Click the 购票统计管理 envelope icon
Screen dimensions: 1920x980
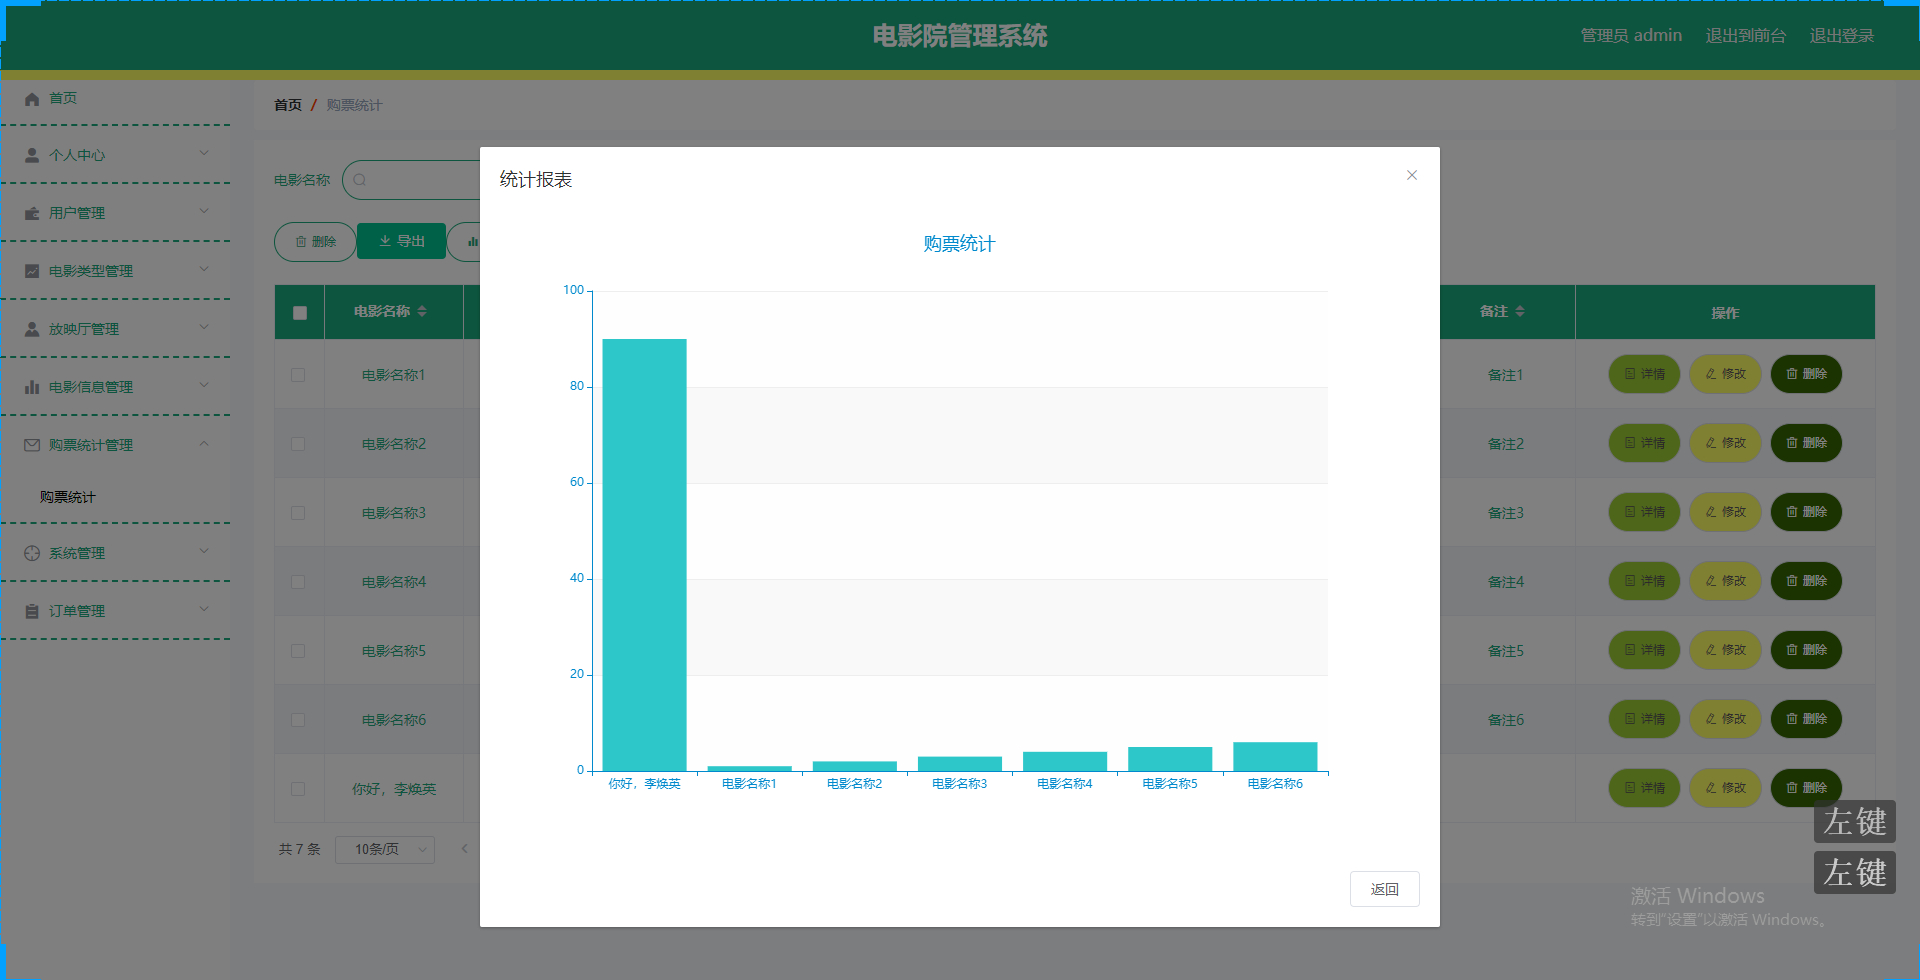pyautogui.click(x=32, y=445)
